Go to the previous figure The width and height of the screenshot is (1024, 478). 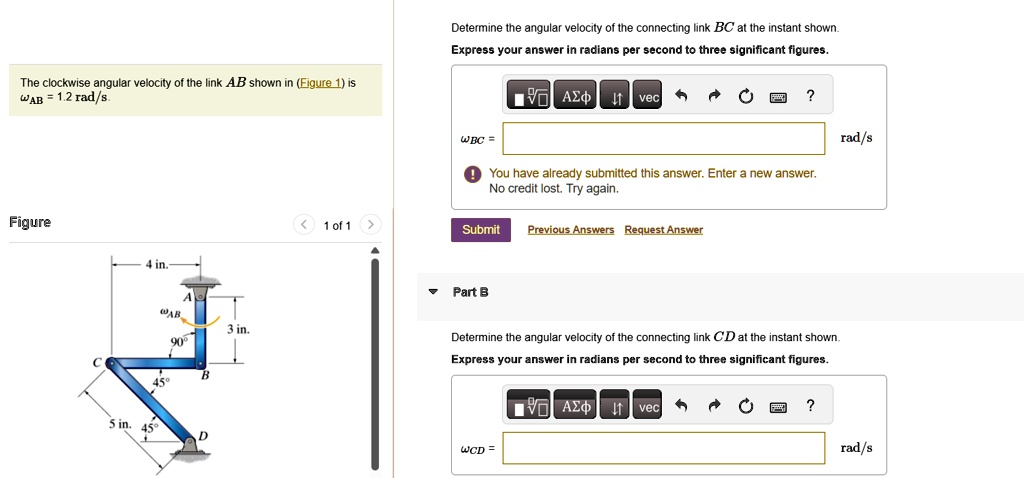pyautogui.click(x=304, y=225)
